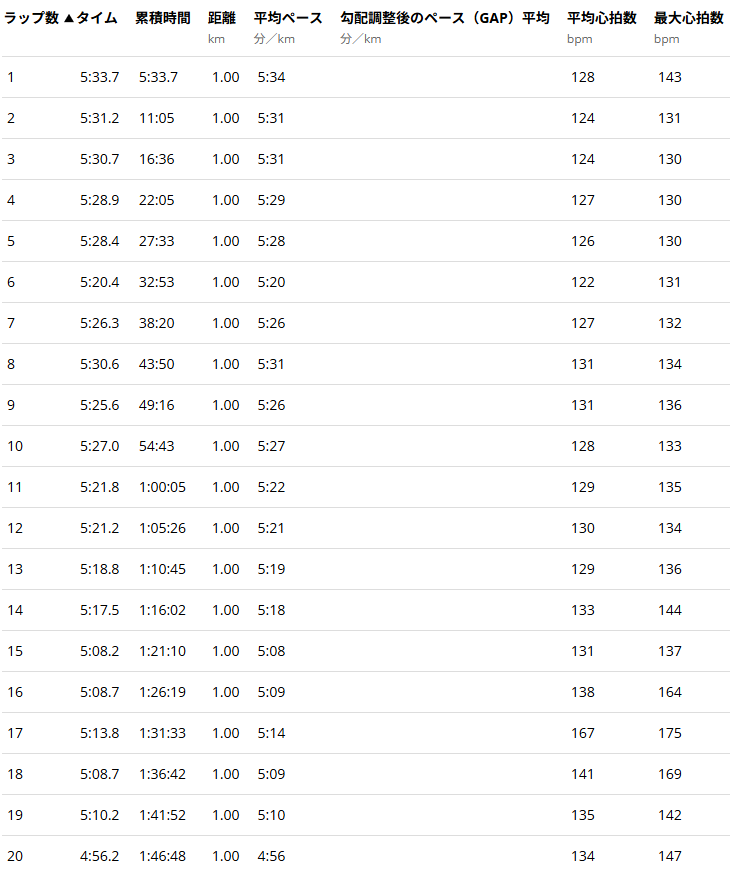Click the 最大心拍数 column header
This screenshot has height=874, width=730.
689,19
